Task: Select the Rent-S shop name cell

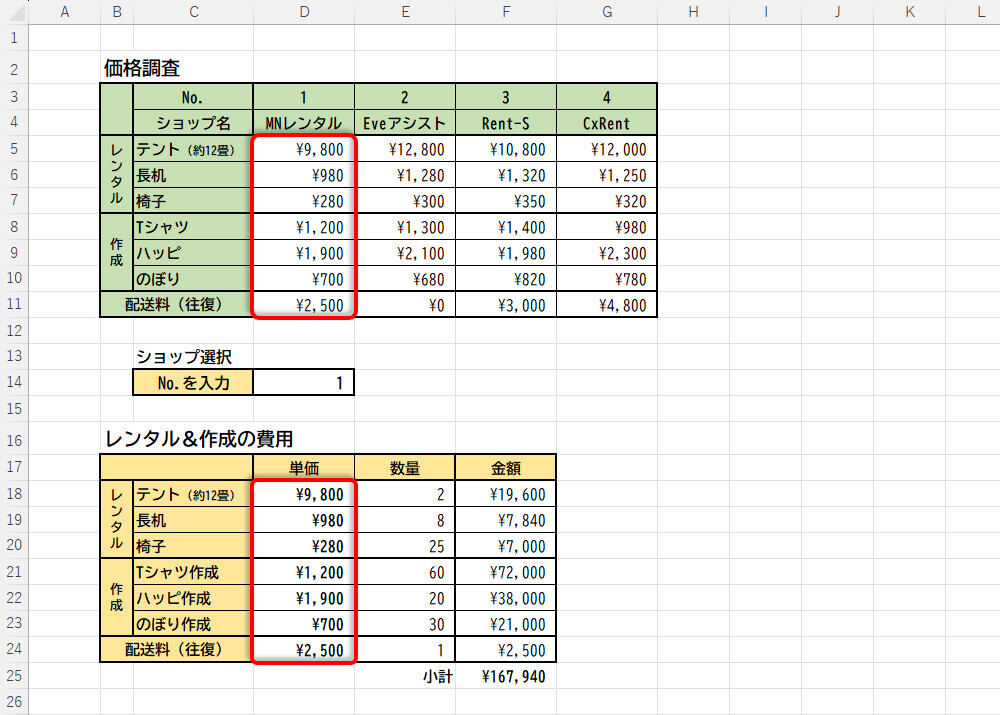Action: (x=505, y=123)
